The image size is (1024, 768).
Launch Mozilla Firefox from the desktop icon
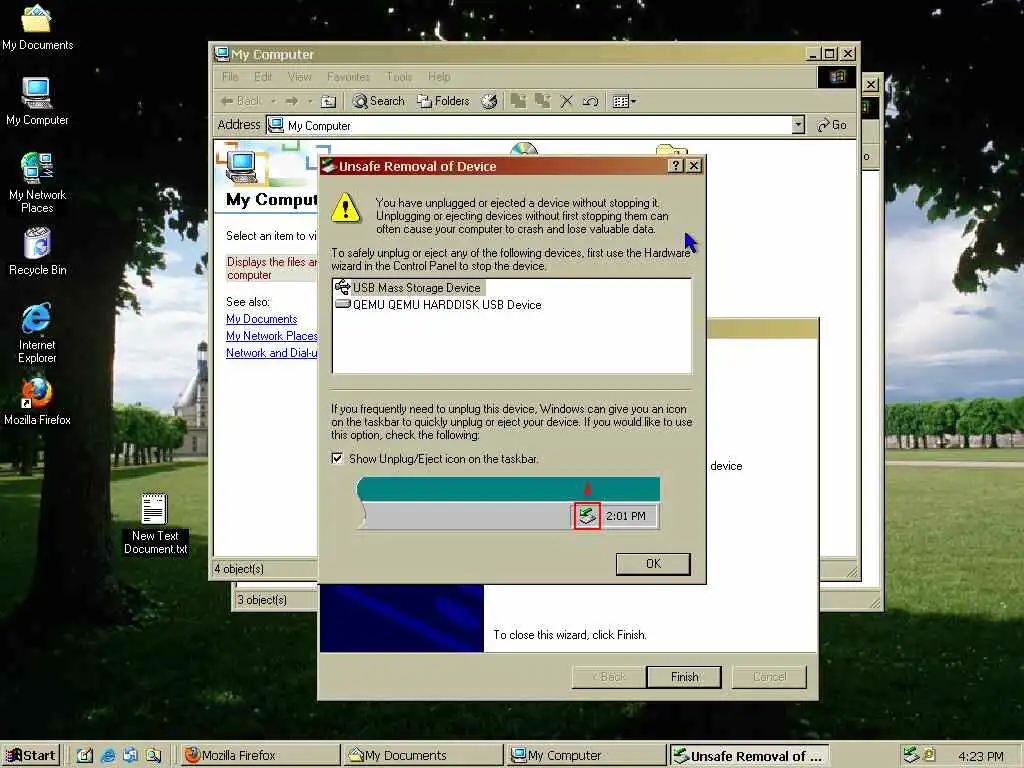[x=37, y=402]
